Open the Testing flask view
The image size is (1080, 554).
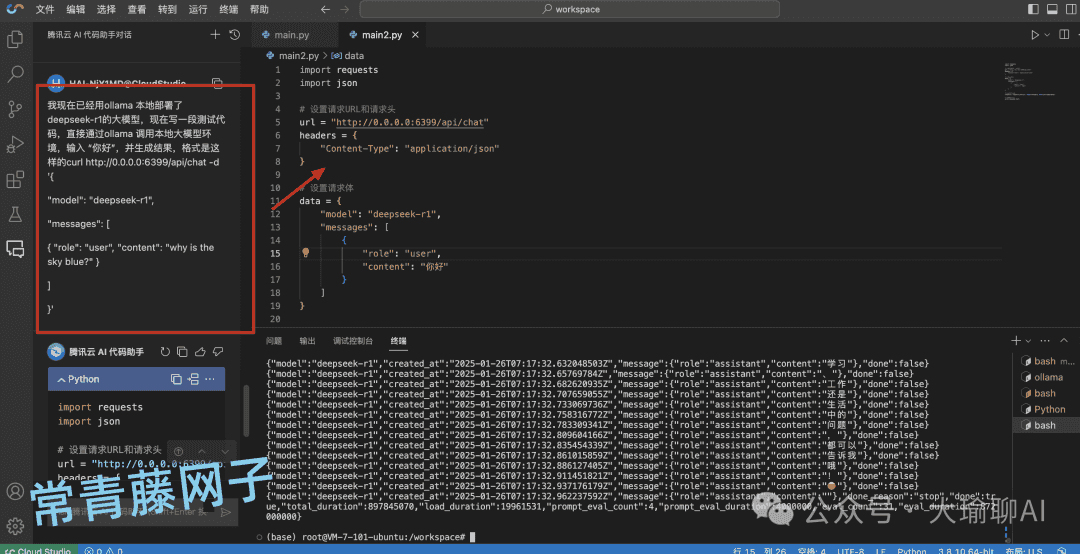pyautogui.click(x=15, y=214)
